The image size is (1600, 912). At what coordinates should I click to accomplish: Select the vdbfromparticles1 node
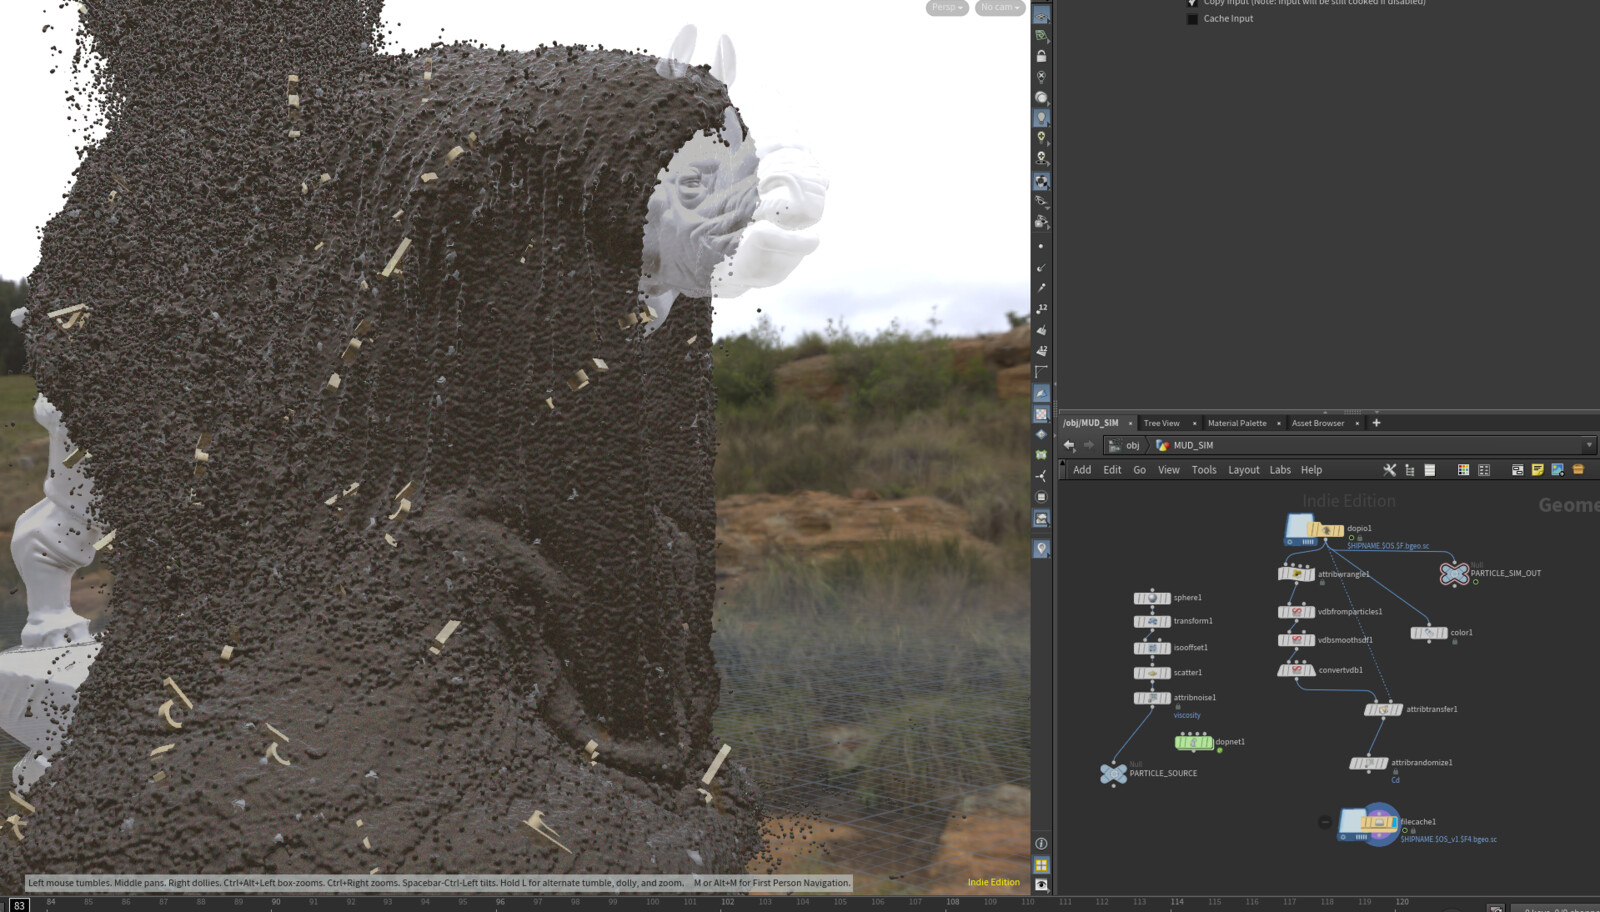(x=1296, y=612)
